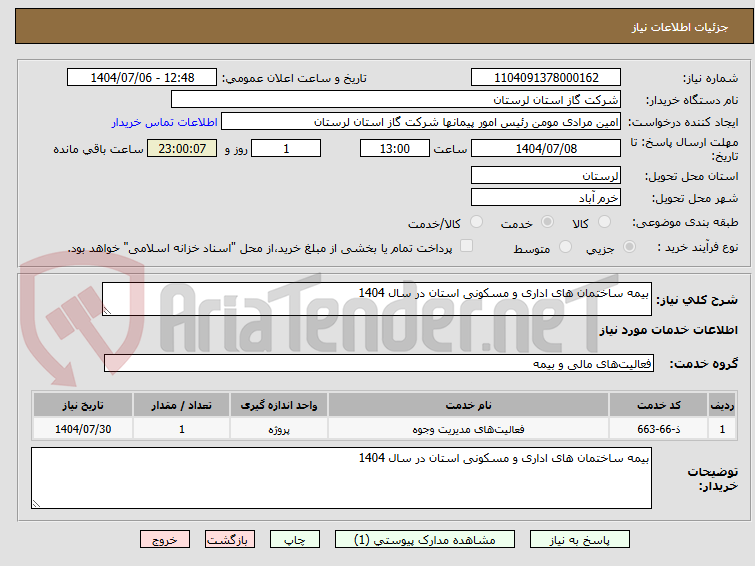Click the گروه خدمت field فعالیت‌های مالی و بیمه
Viewport: 755px width, 566px height.
tap(379, 363)
